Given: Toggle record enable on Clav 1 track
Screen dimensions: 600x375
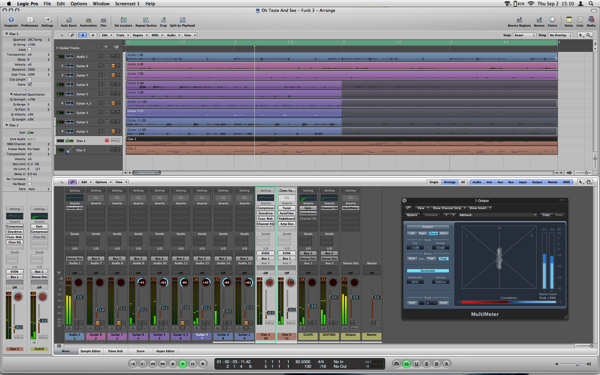Looking at the screenshot, I should 107,140.
